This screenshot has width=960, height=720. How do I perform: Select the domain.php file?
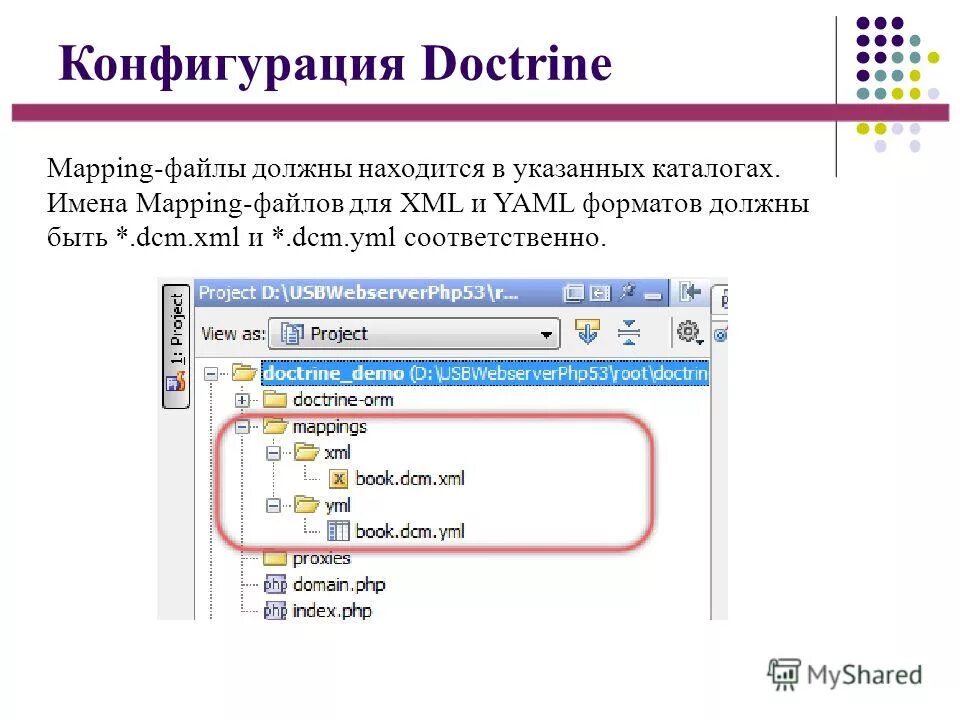click(x=339, y=585)
